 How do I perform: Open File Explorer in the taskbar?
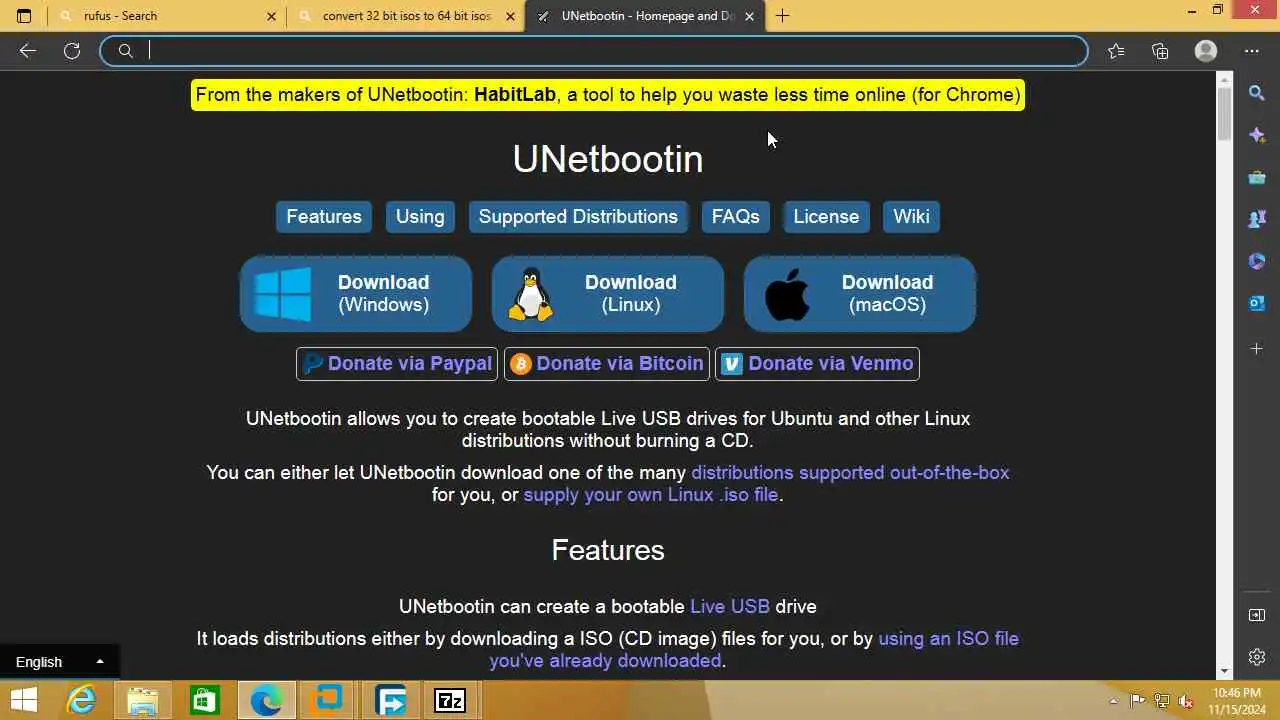click(x=143, y=700)
